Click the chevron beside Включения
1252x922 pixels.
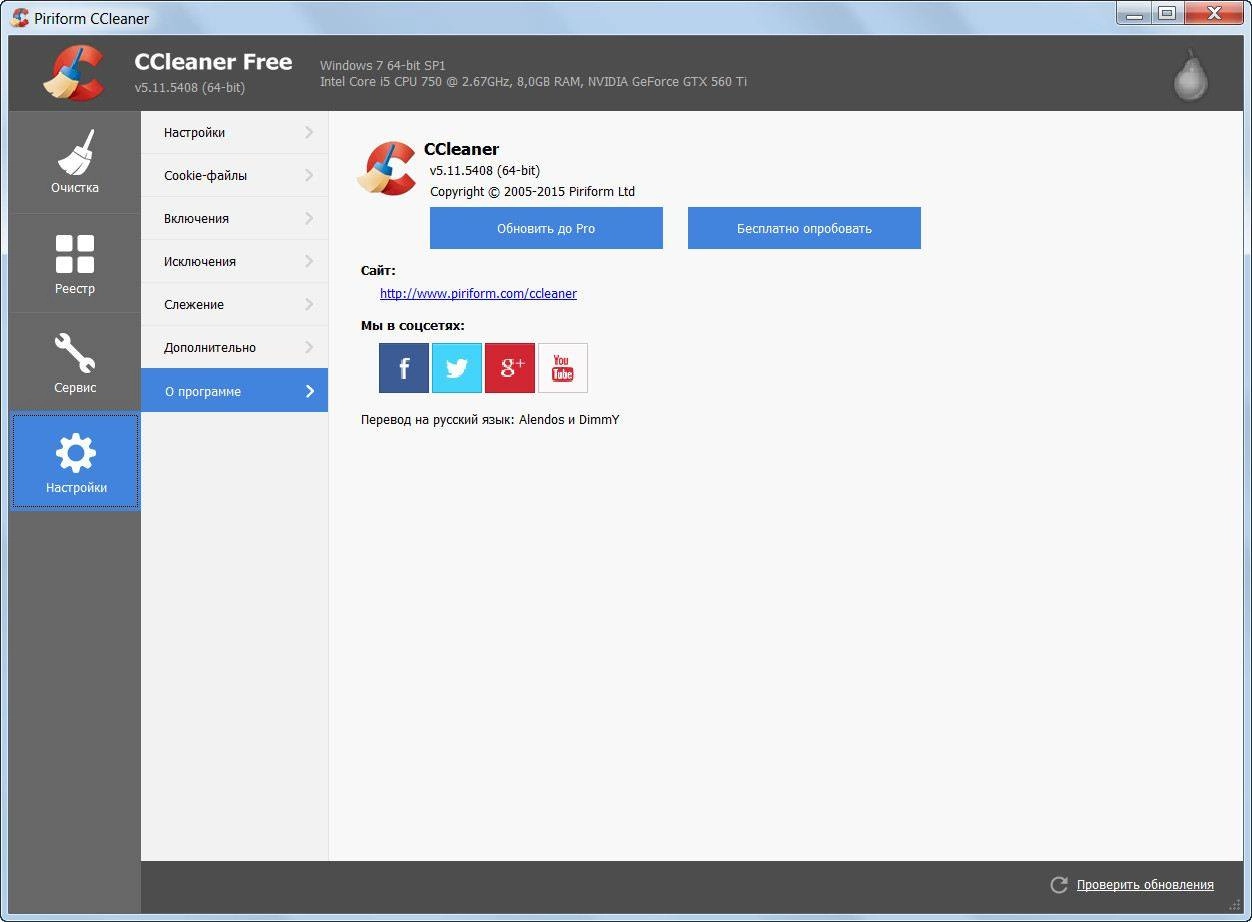[x=309, y=218]
